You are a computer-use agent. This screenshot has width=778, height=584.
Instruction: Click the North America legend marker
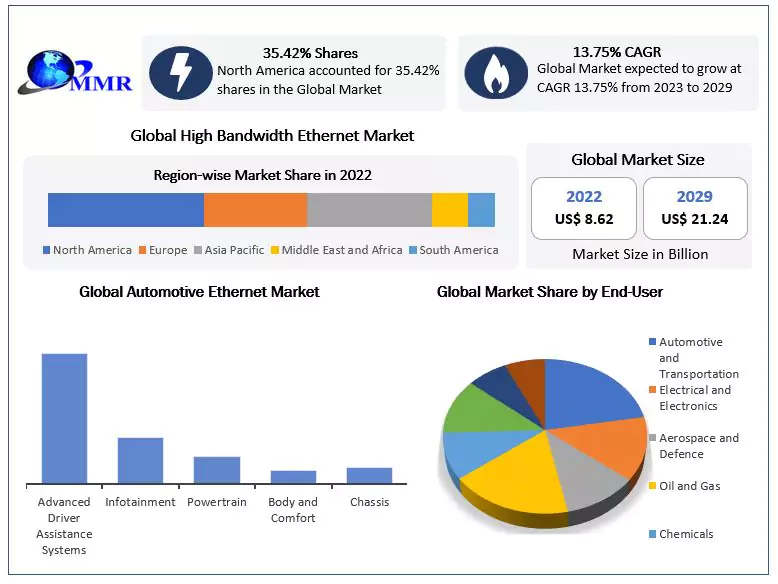[x=47, y=251]
